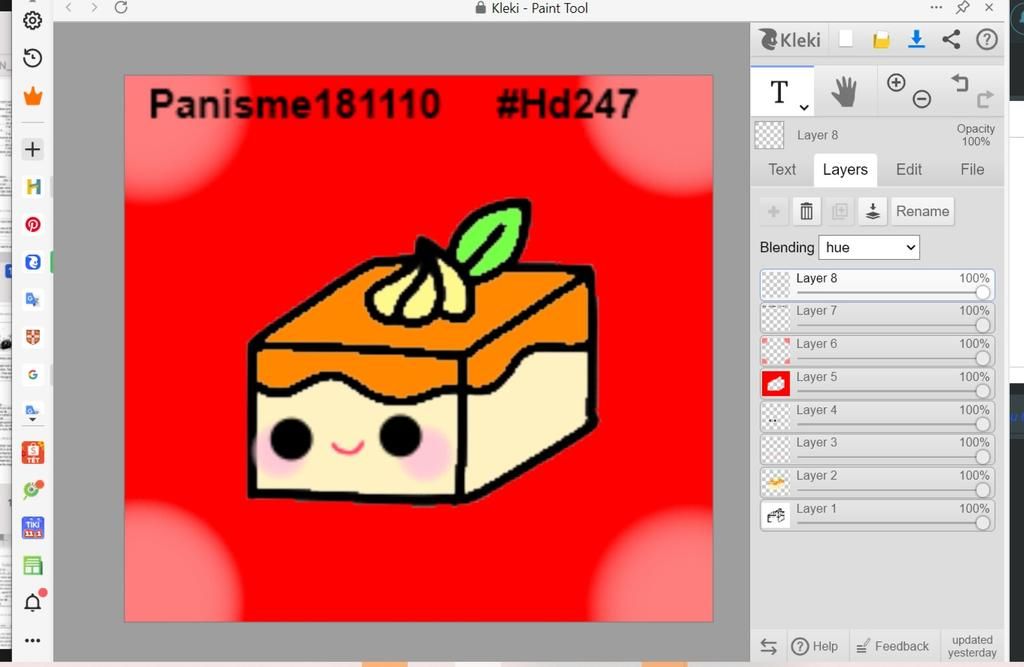Select Layer 6 in the layers list

(877, 351)
